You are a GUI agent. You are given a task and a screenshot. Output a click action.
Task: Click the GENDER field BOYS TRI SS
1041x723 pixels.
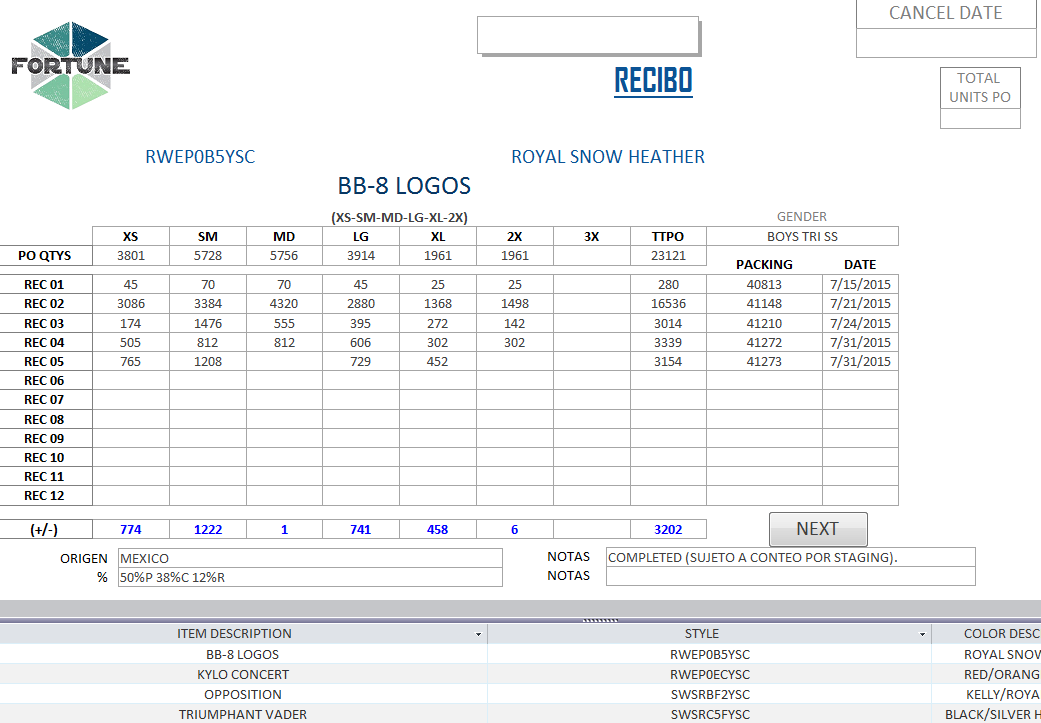click(x=802, y=236)
